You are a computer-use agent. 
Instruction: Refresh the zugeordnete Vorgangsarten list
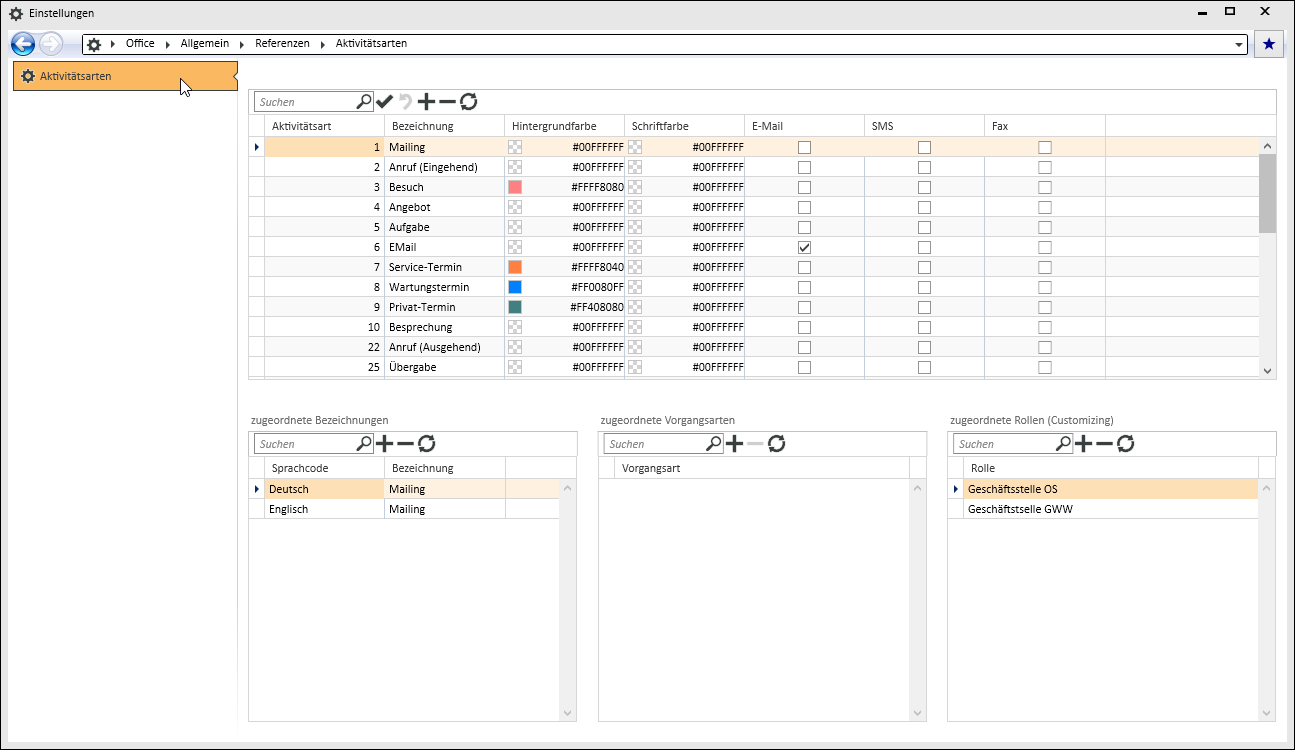click(x=776, y=443)
